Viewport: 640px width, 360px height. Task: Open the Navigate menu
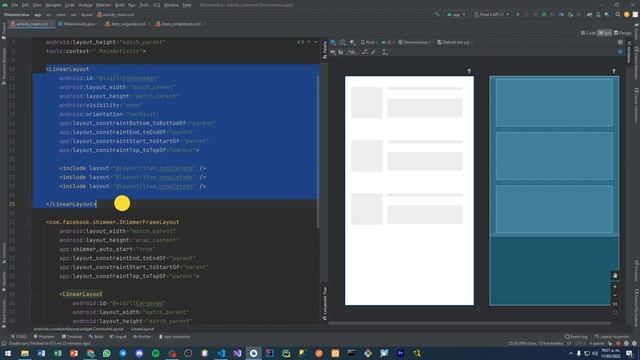(53, 5)
